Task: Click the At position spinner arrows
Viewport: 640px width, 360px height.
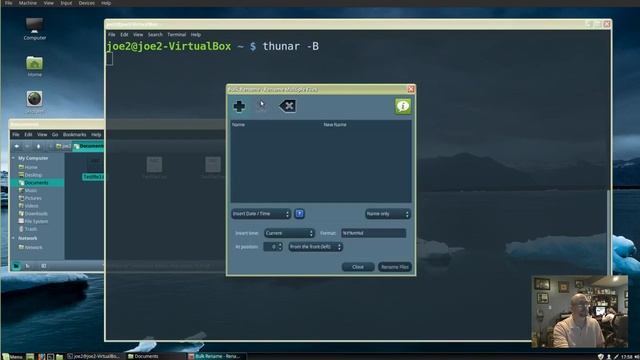Action: tap(280, 247)
